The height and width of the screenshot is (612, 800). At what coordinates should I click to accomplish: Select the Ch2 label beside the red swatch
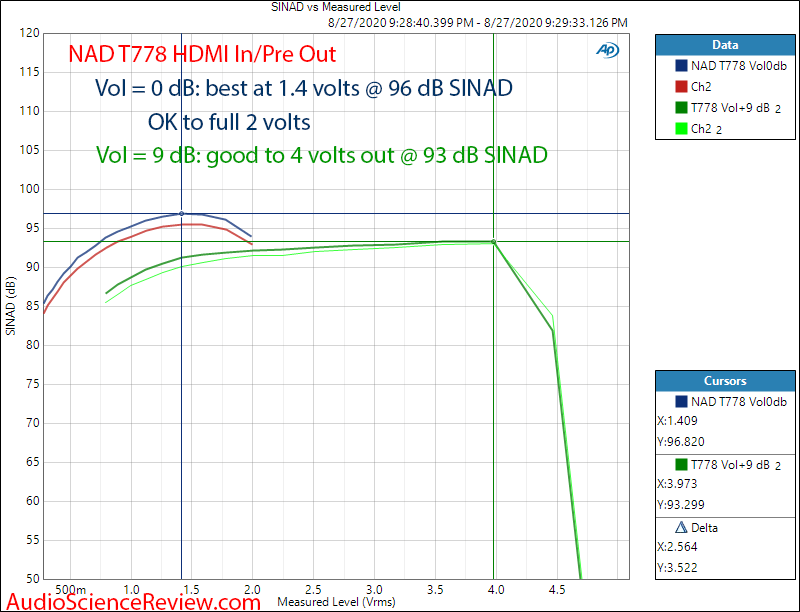[x=701, y=87]
